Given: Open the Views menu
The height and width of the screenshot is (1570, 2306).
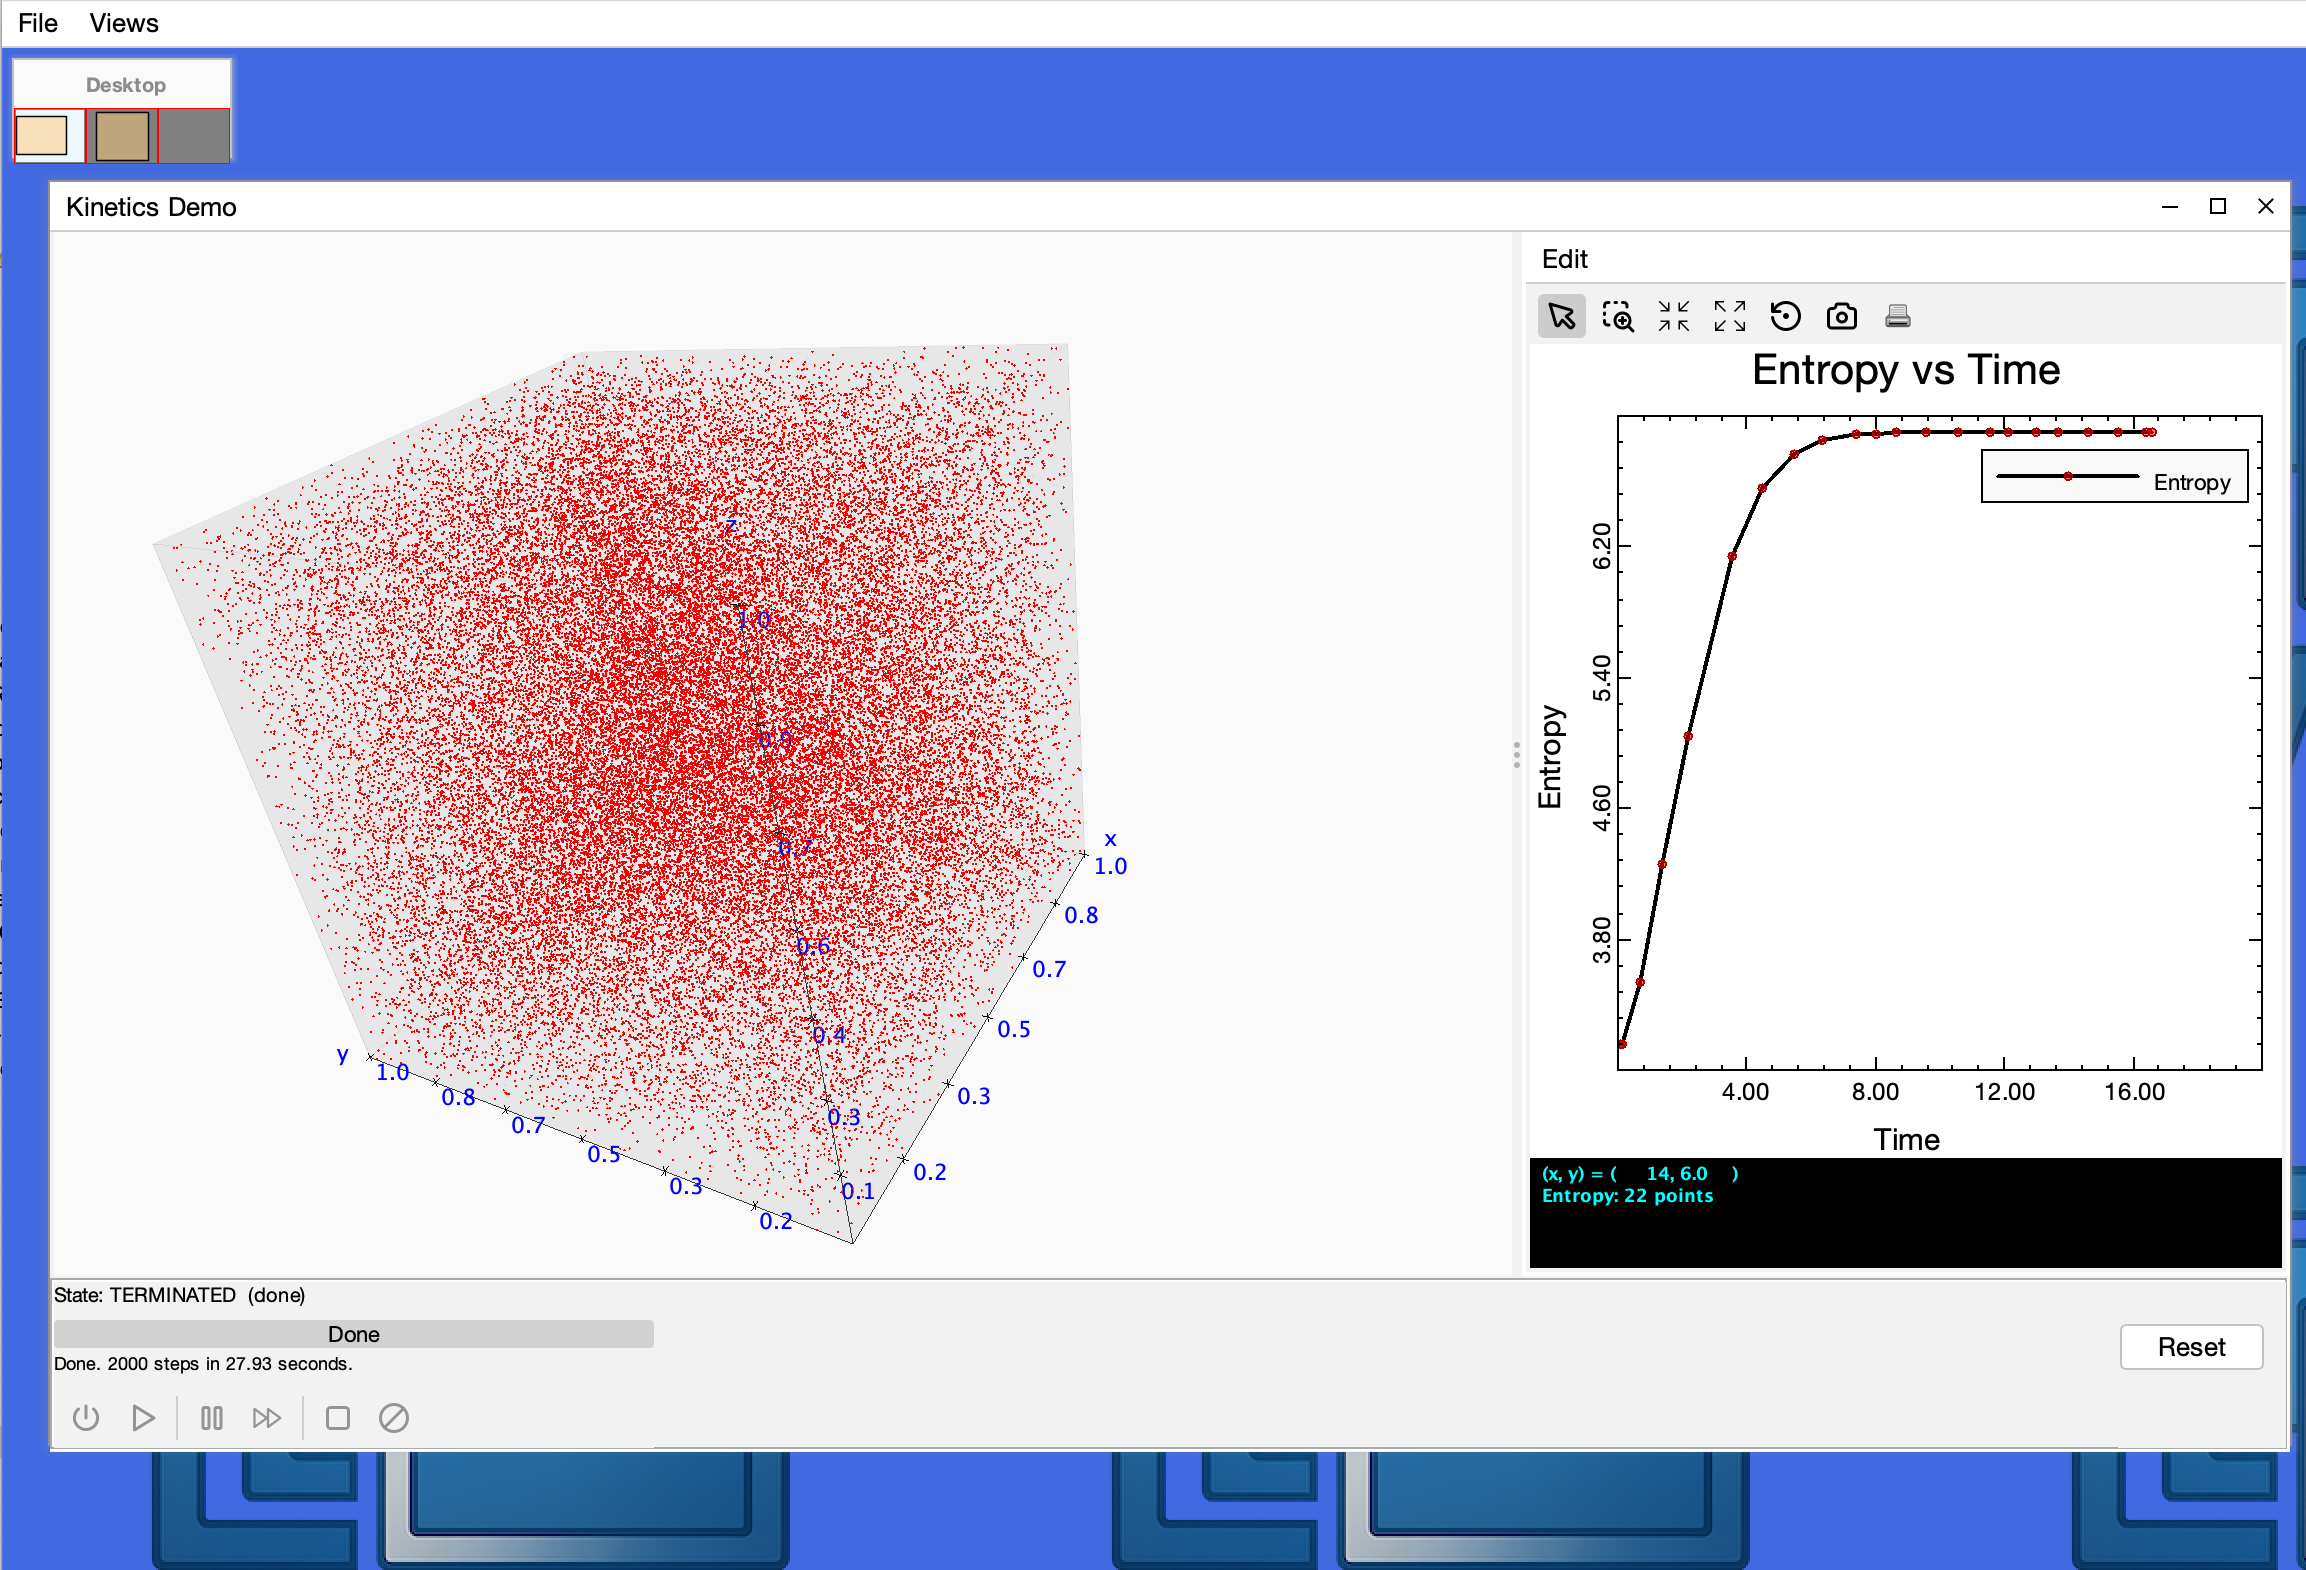Looking at the screenshot, I should coord(124,23).
